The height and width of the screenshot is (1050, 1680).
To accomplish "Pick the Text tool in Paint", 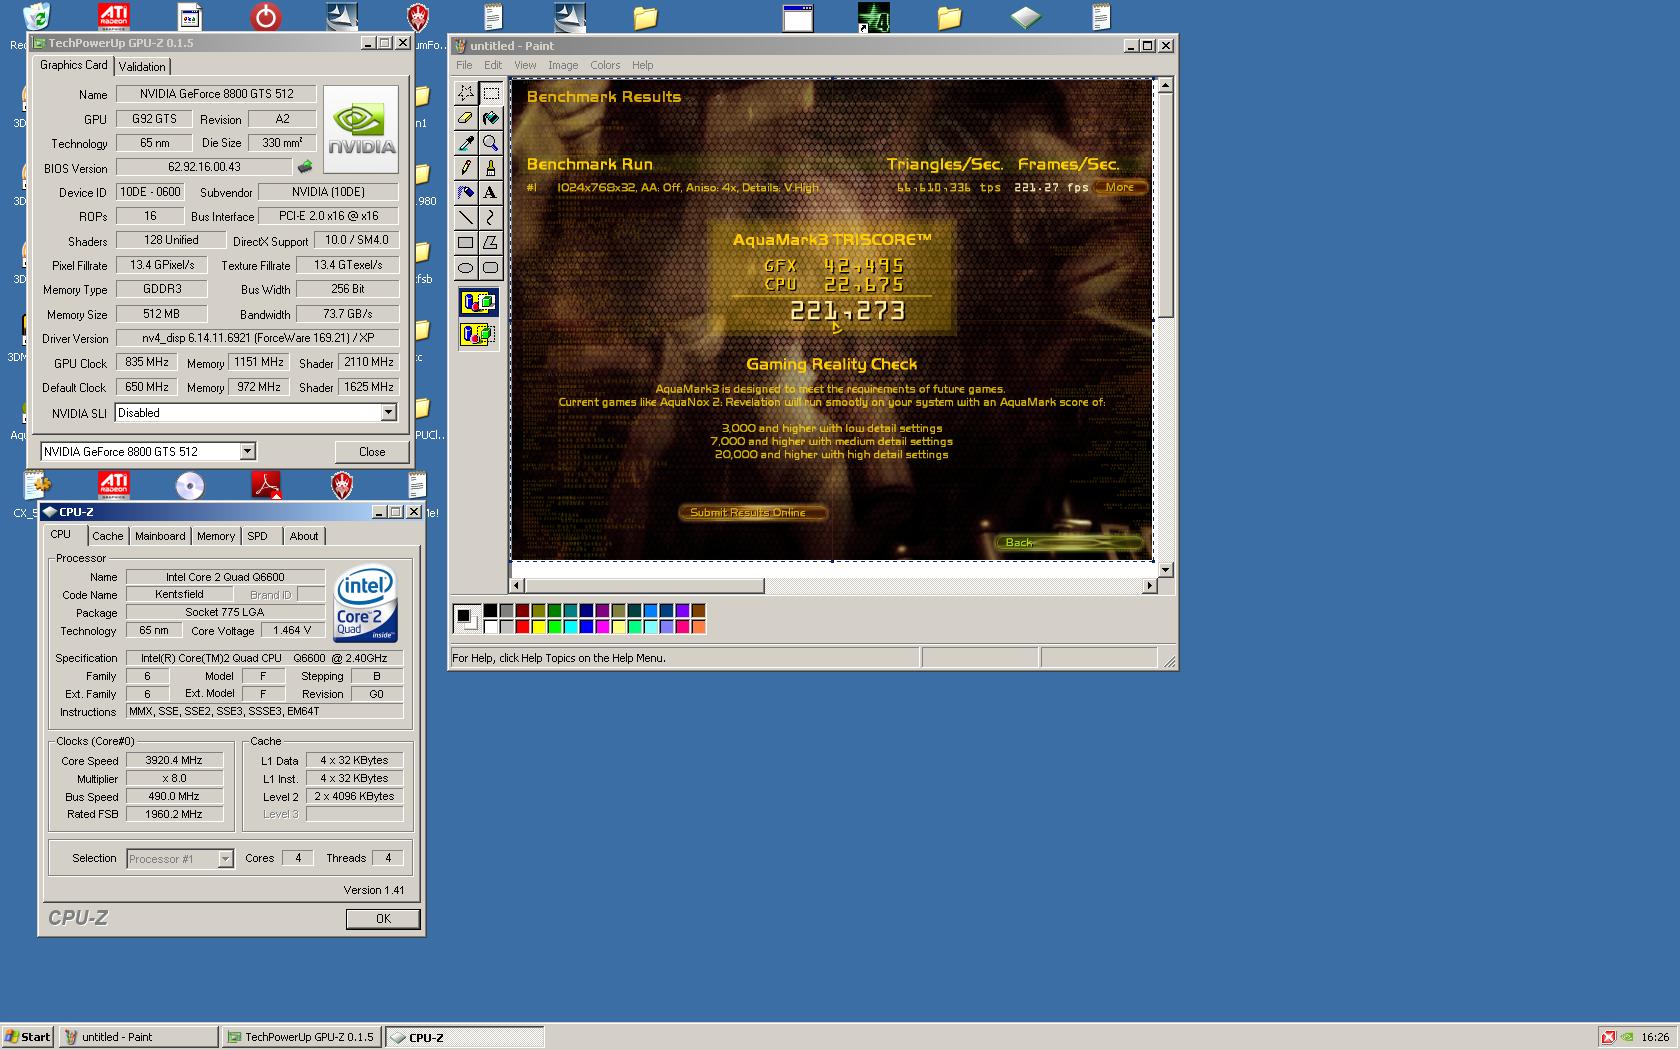I will tap(490, 192).
